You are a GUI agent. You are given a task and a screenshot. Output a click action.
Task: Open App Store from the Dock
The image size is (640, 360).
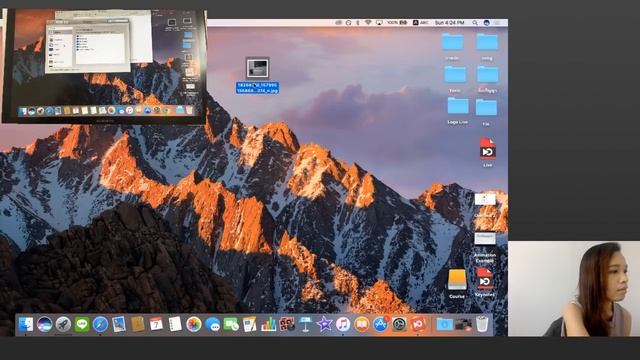click(380, 324)
